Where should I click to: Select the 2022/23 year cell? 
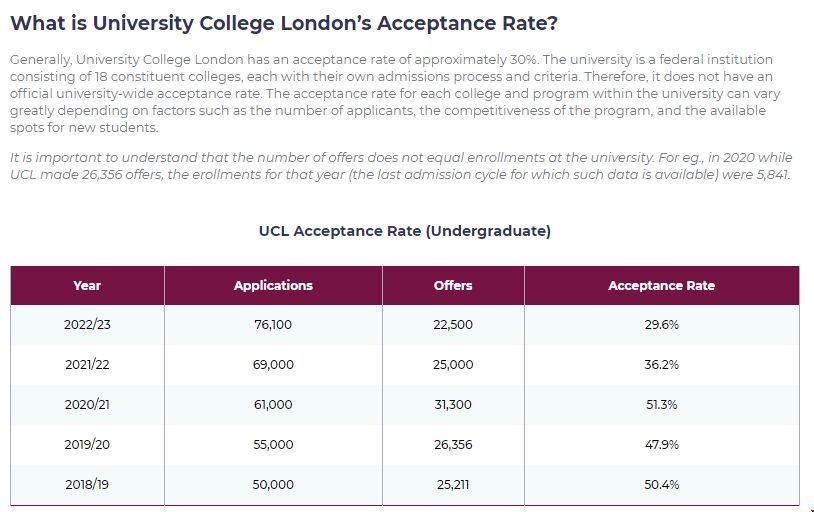(x=87, y=325)
